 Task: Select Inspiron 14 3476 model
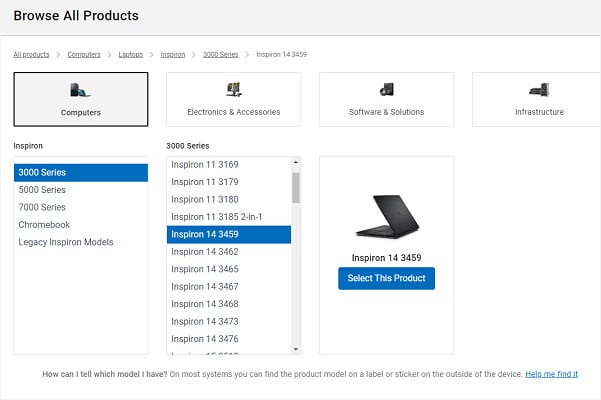click(229, 339)
